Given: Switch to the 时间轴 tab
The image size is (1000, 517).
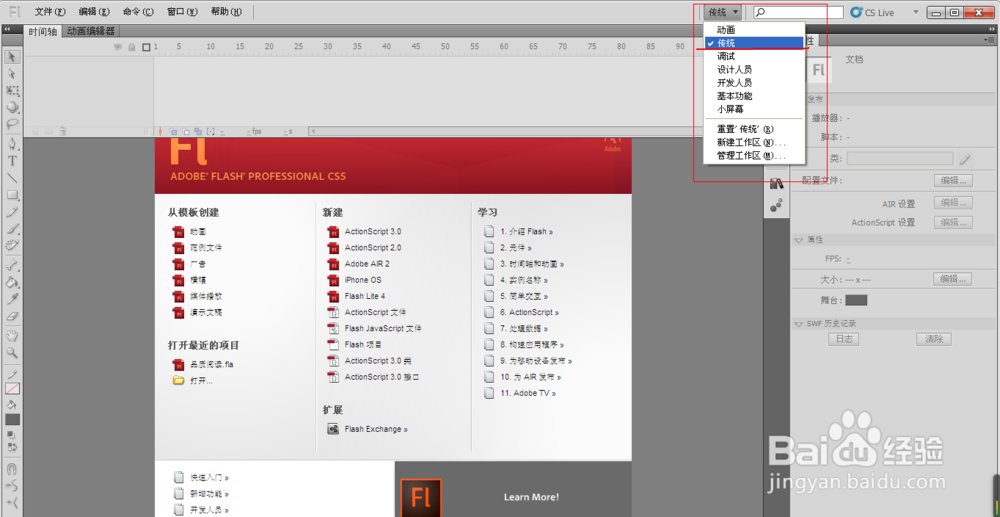Looking at the screenshot, I should click(43, 31).
